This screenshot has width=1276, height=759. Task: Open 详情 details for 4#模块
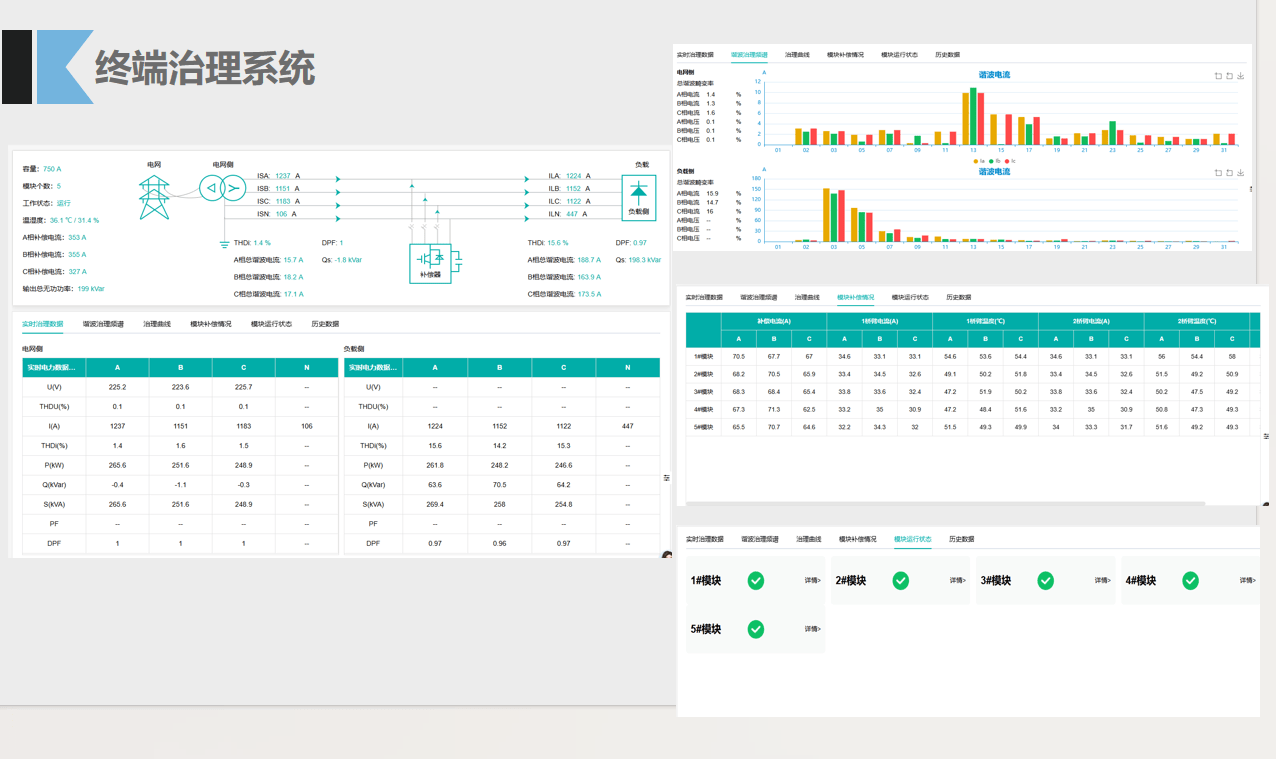tap(1248, 580)
